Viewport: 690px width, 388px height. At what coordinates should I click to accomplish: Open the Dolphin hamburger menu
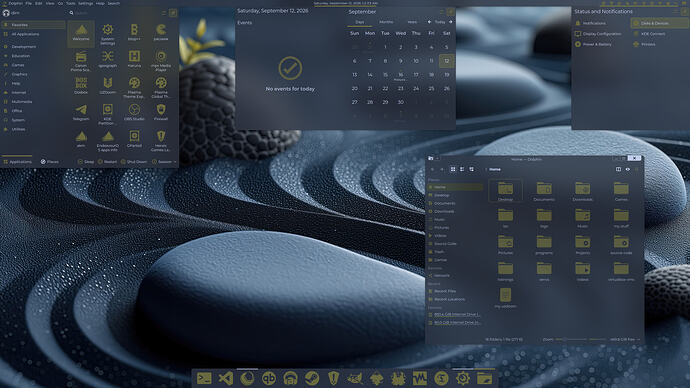pos(637,169)
